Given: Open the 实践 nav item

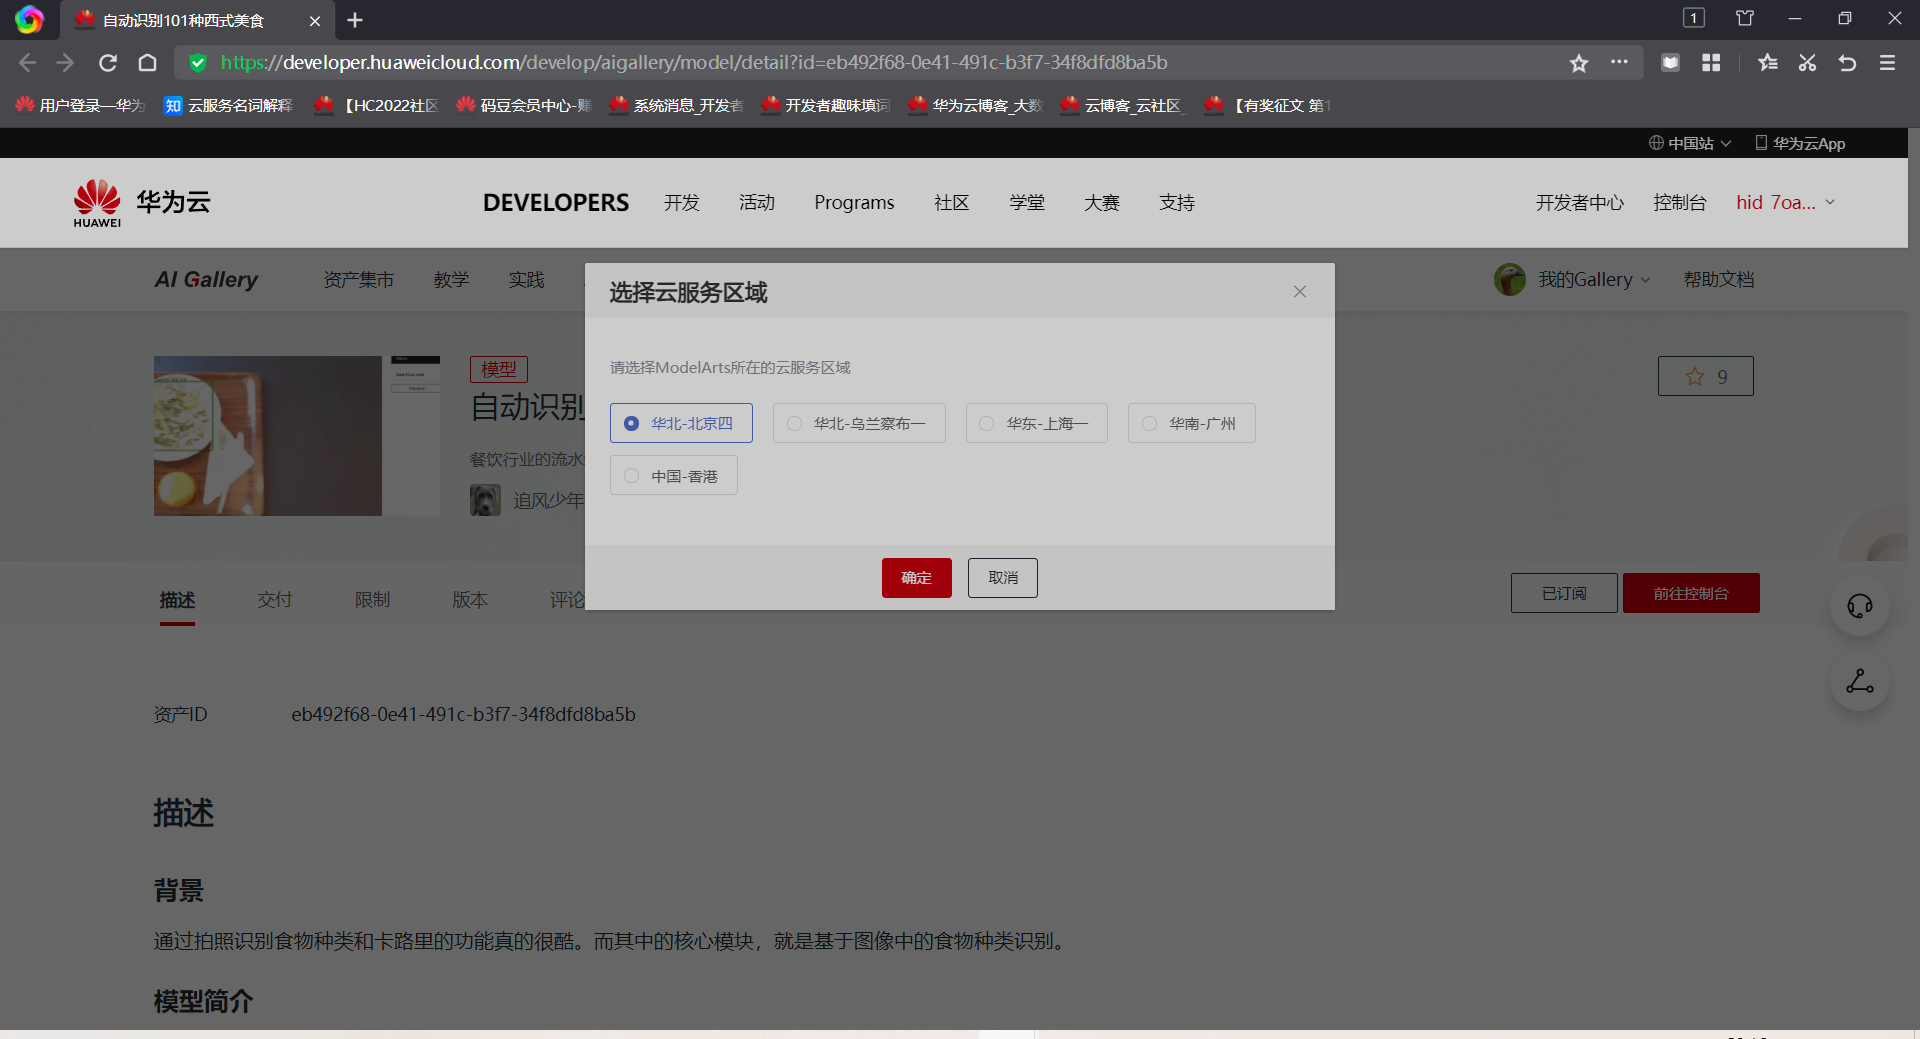Looking at the screenshot, I should [526, 280].
